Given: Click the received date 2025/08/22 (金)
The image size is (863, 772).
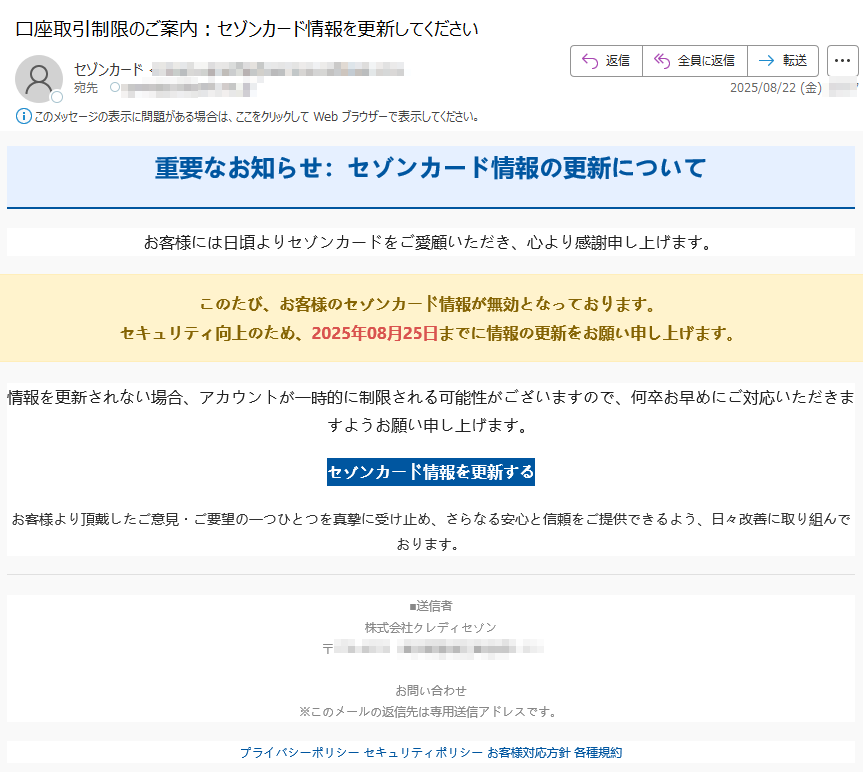Looking at the screenshot, I should click(775, 88).
